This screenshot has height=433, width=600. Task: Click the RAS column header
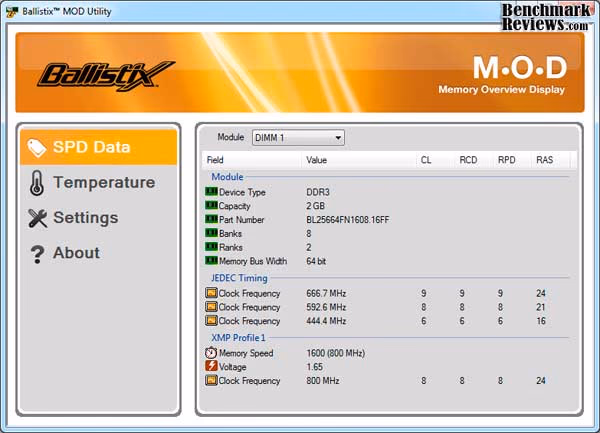[x=550, y=160]
